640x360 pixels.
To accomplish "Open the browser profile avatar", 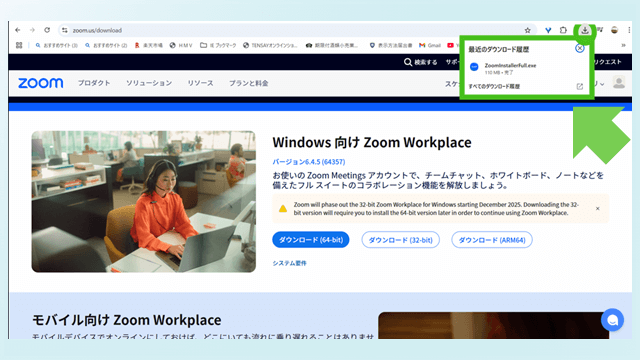I will (614, 30).
